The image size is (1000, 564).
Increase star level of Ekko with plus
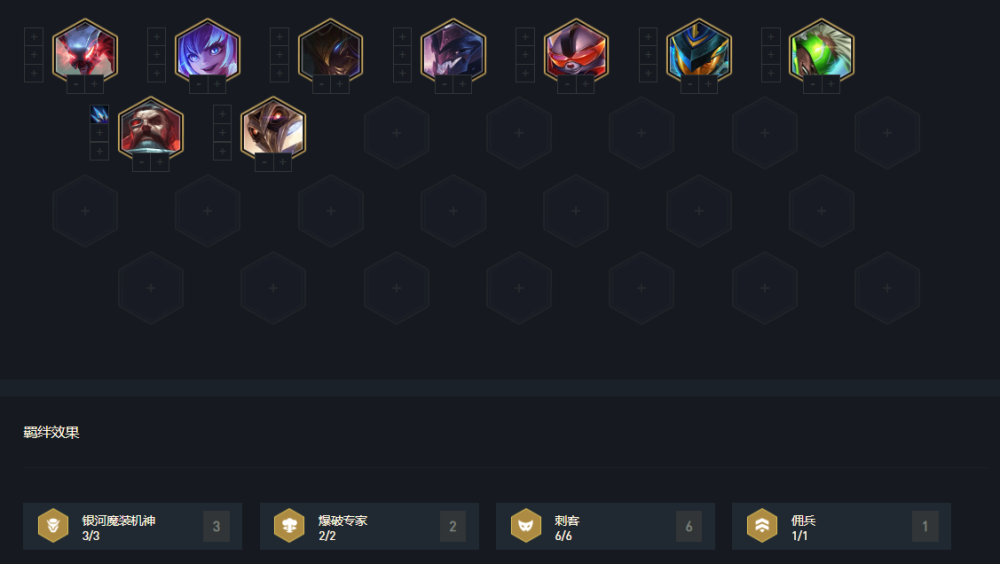pyautogui.click(x=830, y=84)
